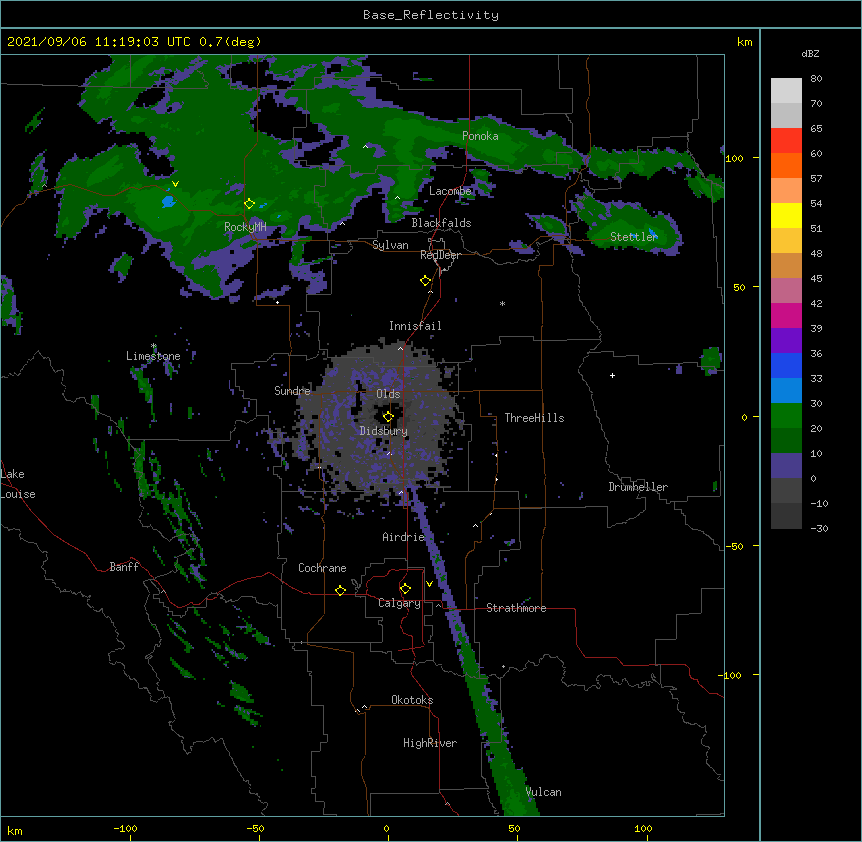The width and height of the screenshot is (862, 842).
Task: Click the Ponoka label
Action: pyautogui.click(x=480, y=136)
